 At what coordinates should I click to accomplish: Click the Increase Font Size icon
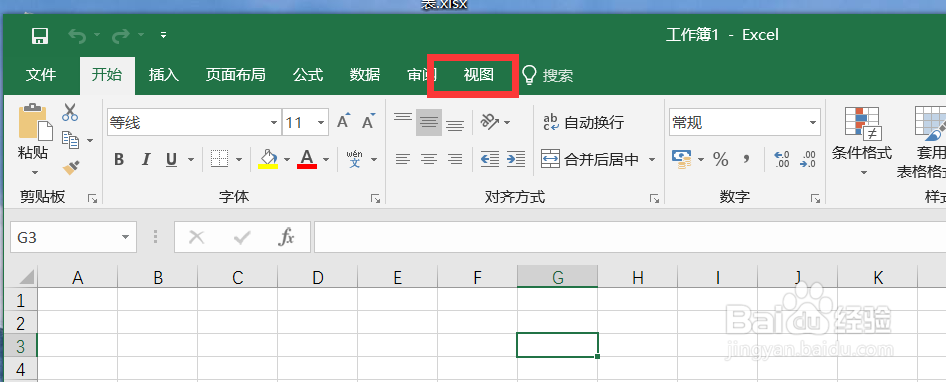tap(344, 121)
